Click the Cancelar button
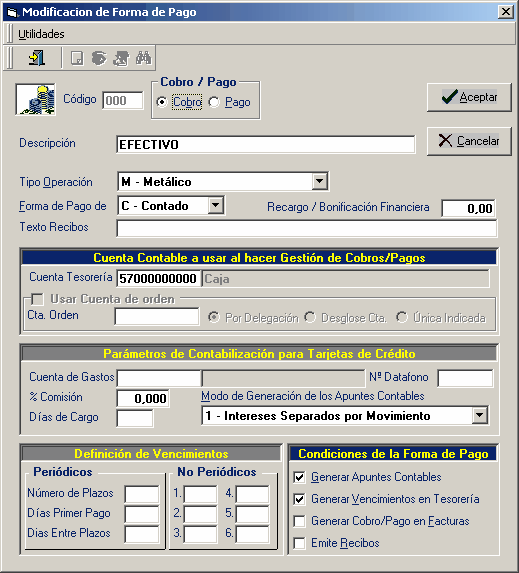This screenshot has width=519, height=573. (x=469, y=141)
